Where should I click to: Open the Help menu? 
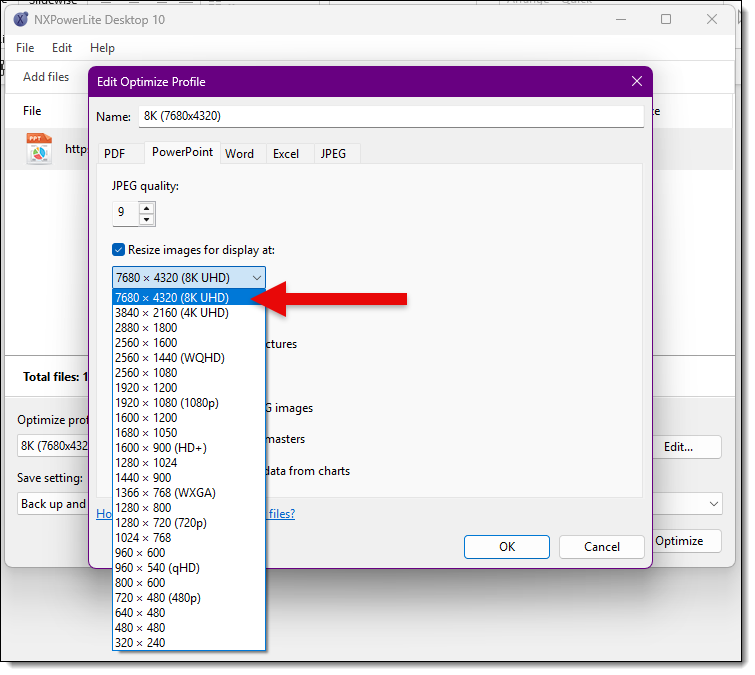[x=102, y=48]
